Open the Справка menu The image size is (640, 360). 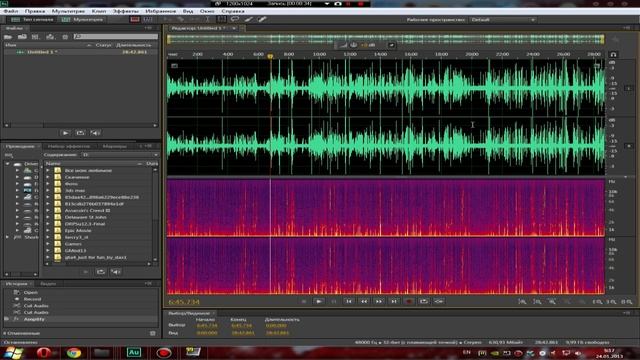(233, 11)
